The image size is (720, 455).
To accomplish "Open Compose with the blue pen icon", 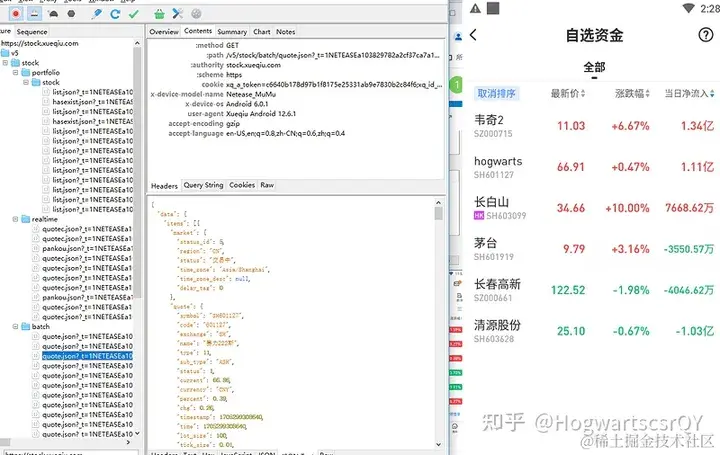I will (x=97, y=14).
